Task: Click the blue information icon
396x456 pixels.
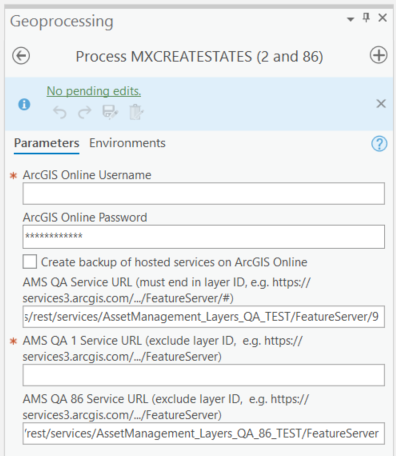Action: (24, 104)
